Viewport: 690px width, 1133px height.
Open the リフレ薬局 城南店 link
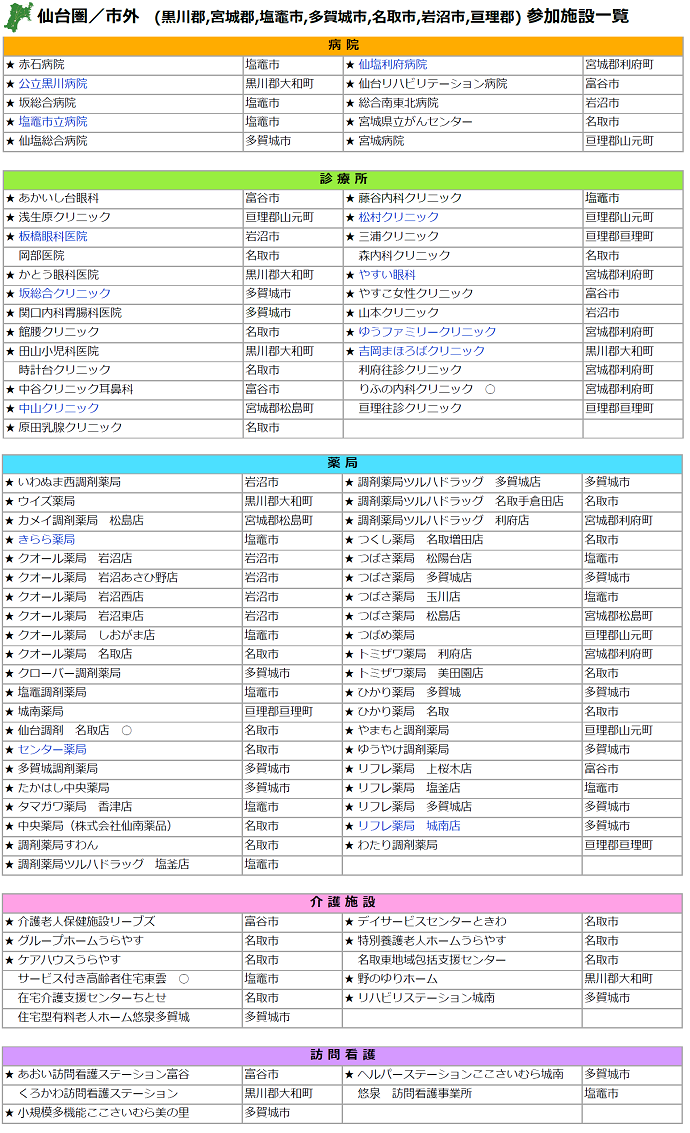click(409, 825)
